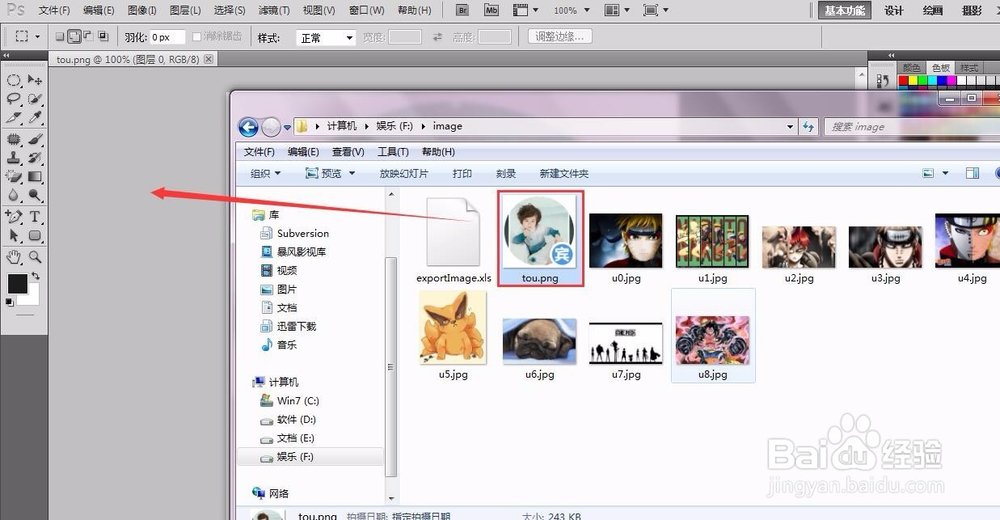1000x520 pixels.
Task: Choose New selection mode
Action: 60,36
